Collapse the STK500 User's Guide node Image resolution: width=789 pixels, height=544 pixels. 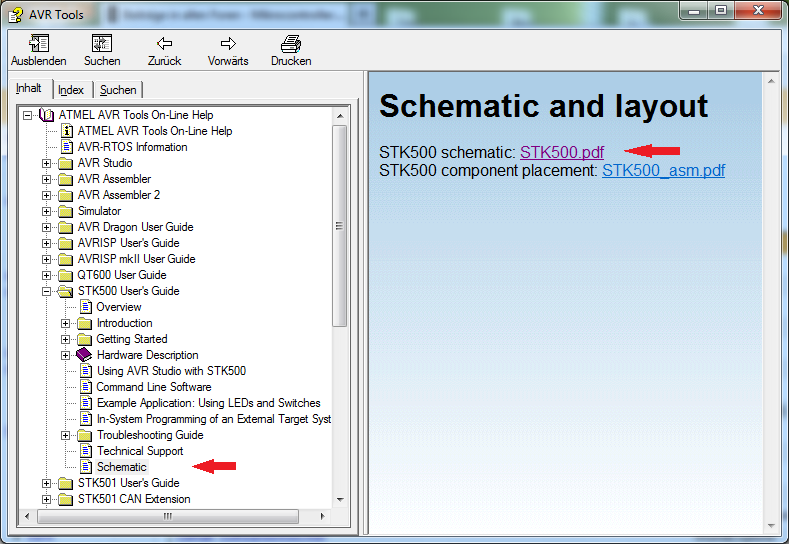[x=46, y=291]
